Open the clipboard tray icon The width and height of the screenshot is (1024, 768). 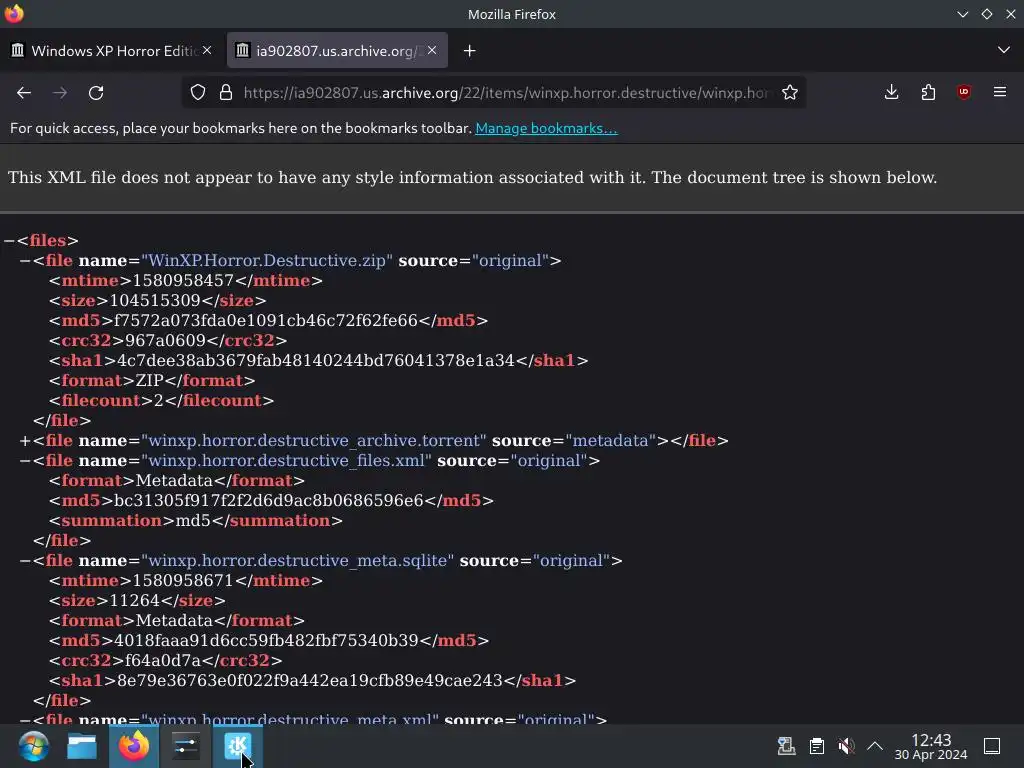pyautogui.click(x=816, y=746)
